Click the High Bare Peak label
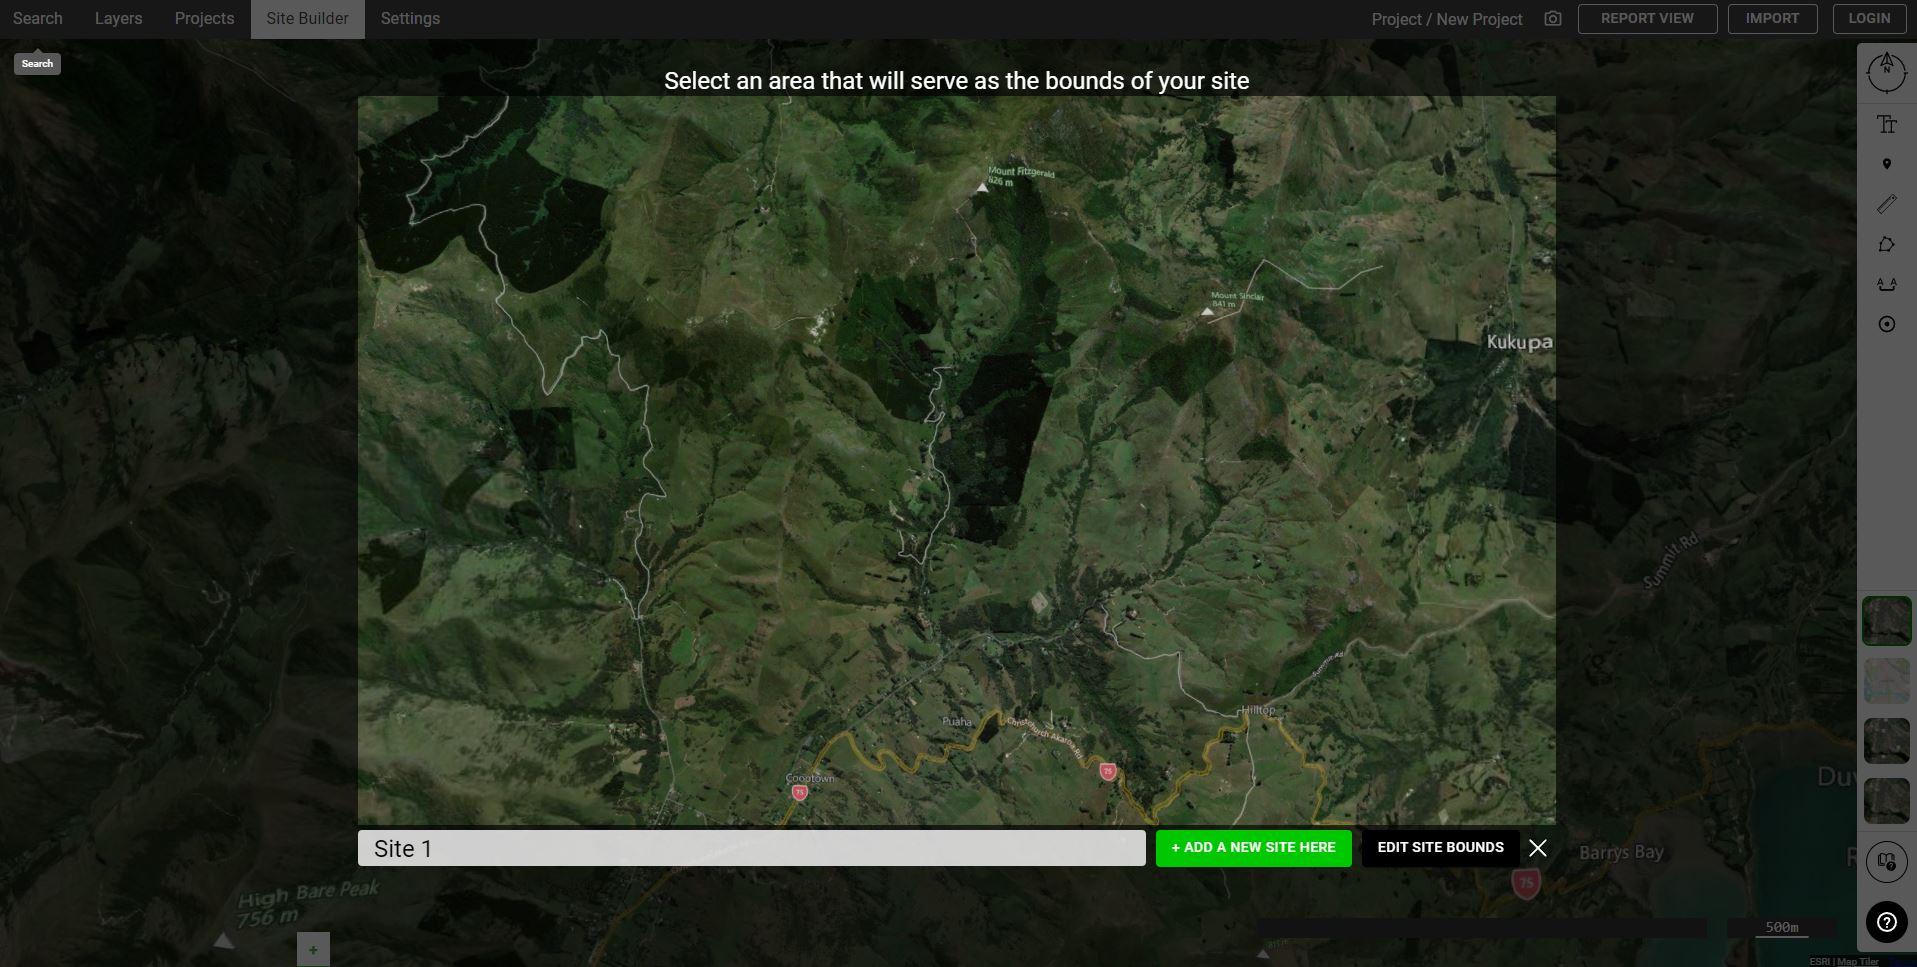This screenshot has height=967, width=1917. click(308, 902)
